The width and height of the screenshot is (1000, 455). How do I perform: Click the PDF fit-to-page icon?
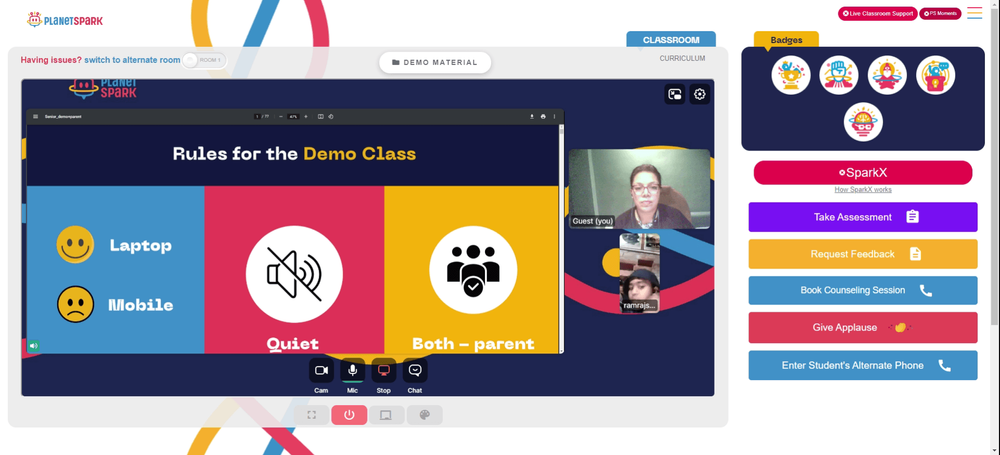pyautogui.click(x=321, y=117)
